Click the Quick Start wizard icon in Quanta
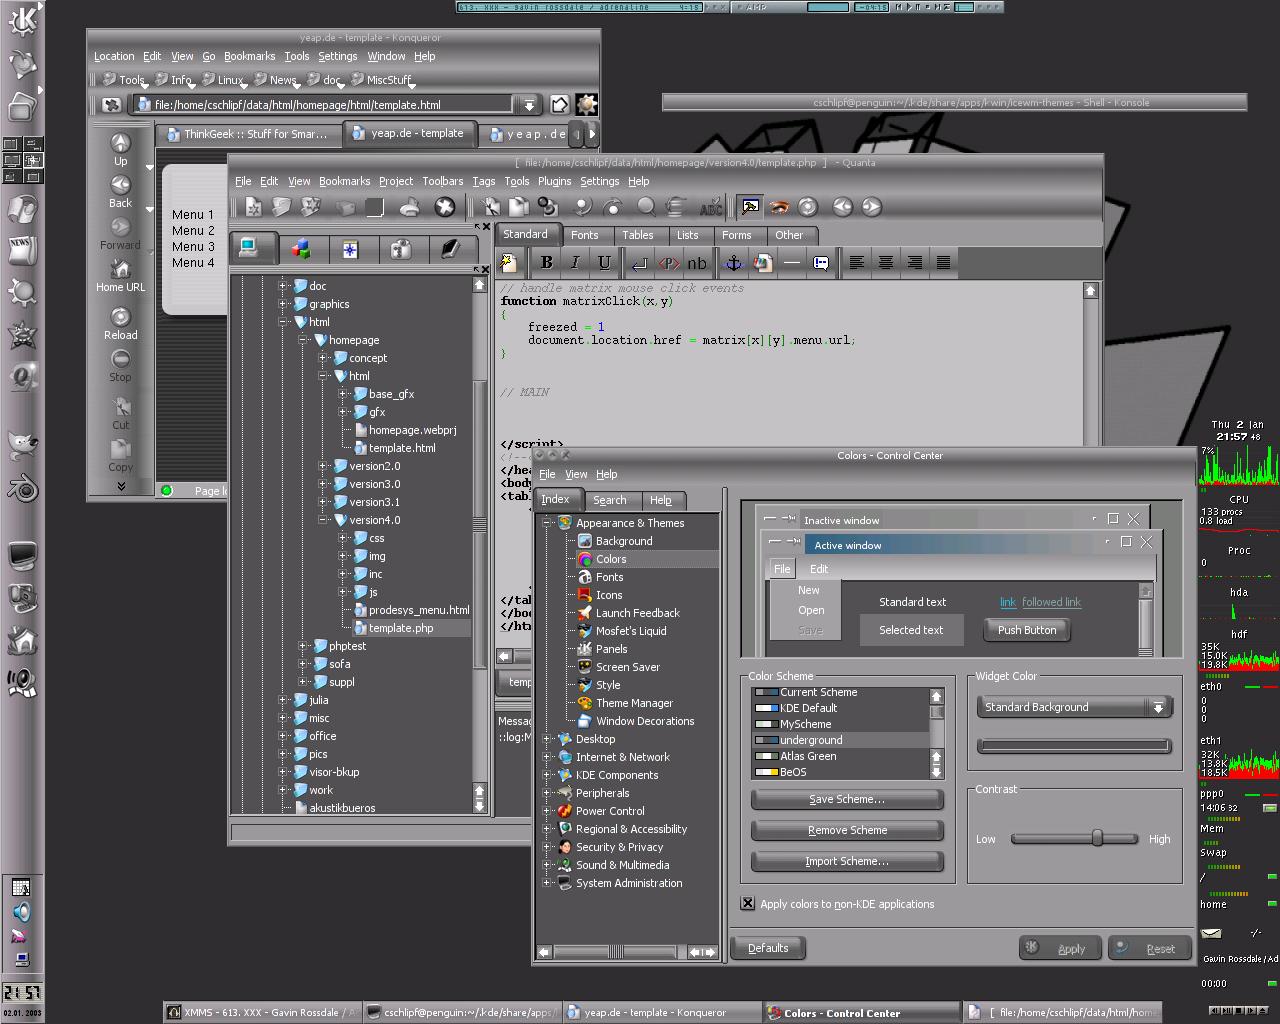Viewport: 1280px width, 1024px height. (x=508, y=263)
